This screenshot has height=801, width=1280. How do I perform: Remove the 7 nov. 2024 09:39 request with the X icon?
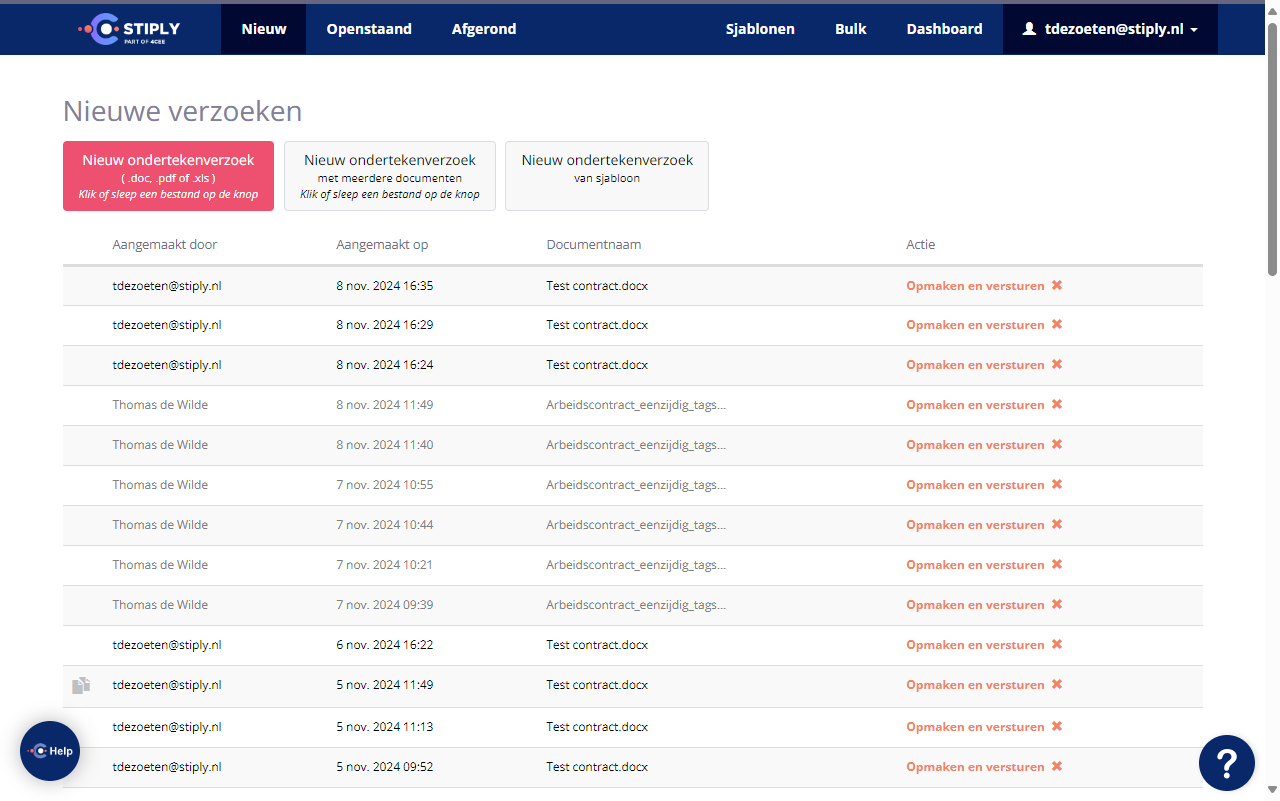pos(1057,605)
